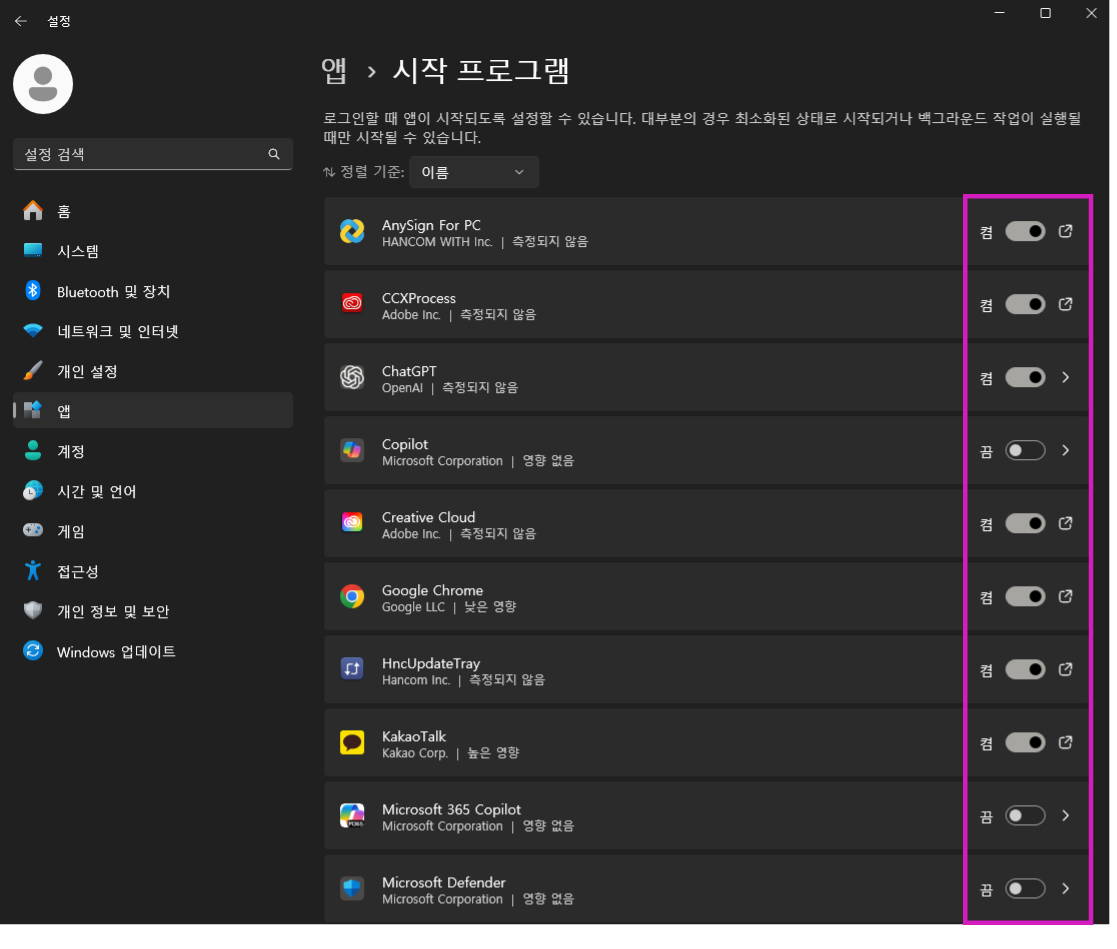Open 게임 settings category

pos(153,531)
